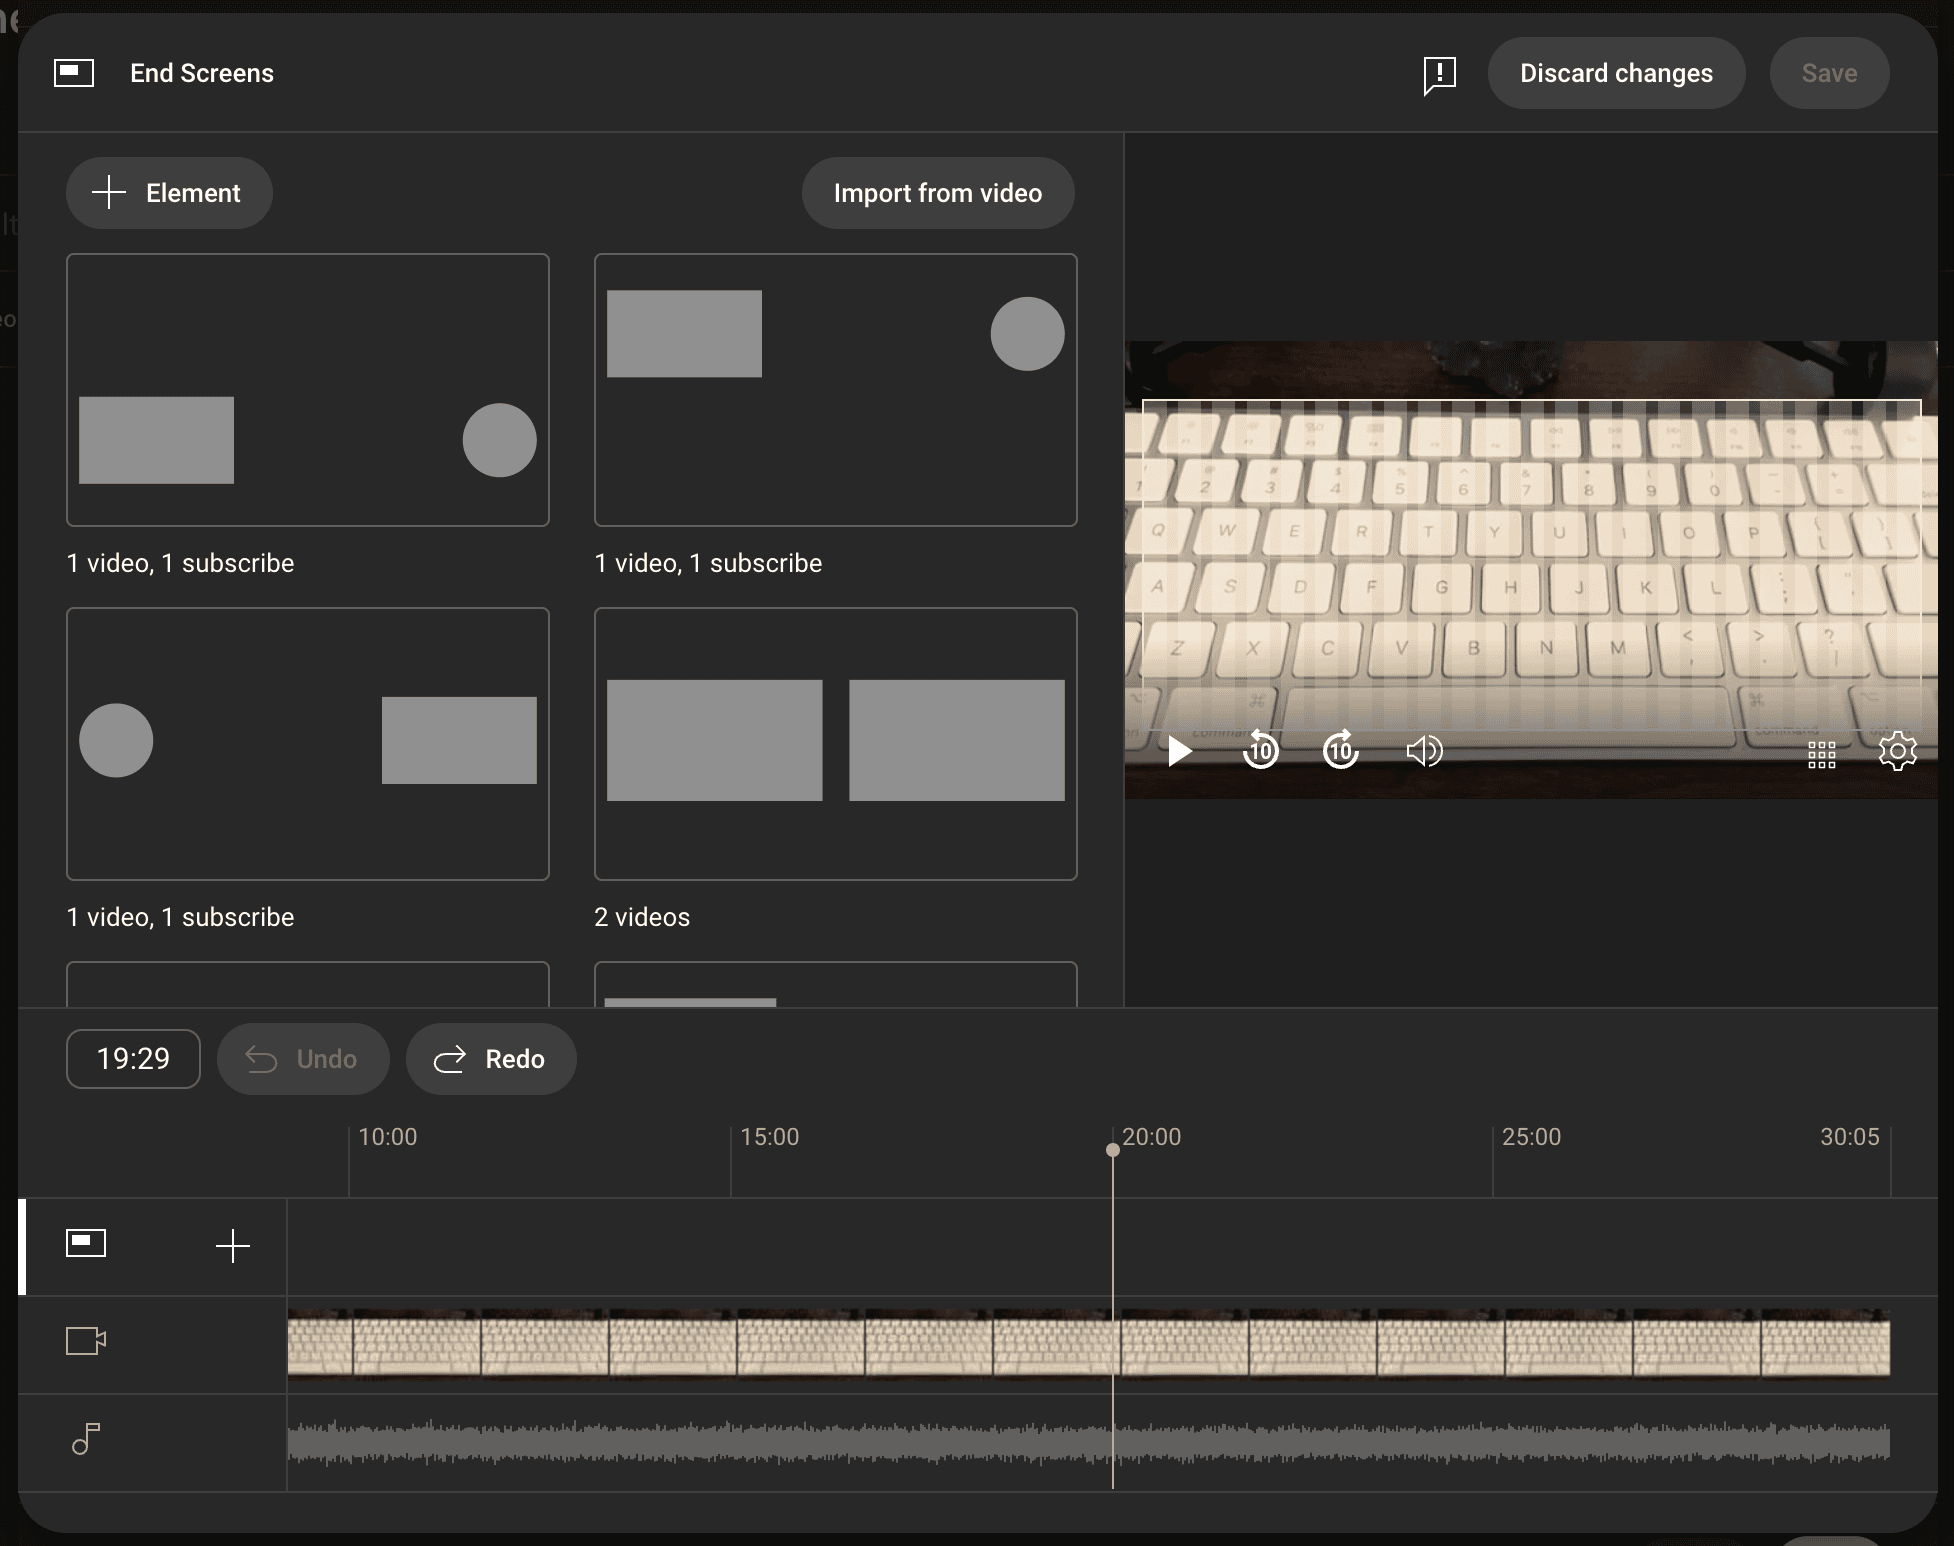Open the send feedback icon
This screenshot has width=1954, height=1546.
(x=1439, y=74)
